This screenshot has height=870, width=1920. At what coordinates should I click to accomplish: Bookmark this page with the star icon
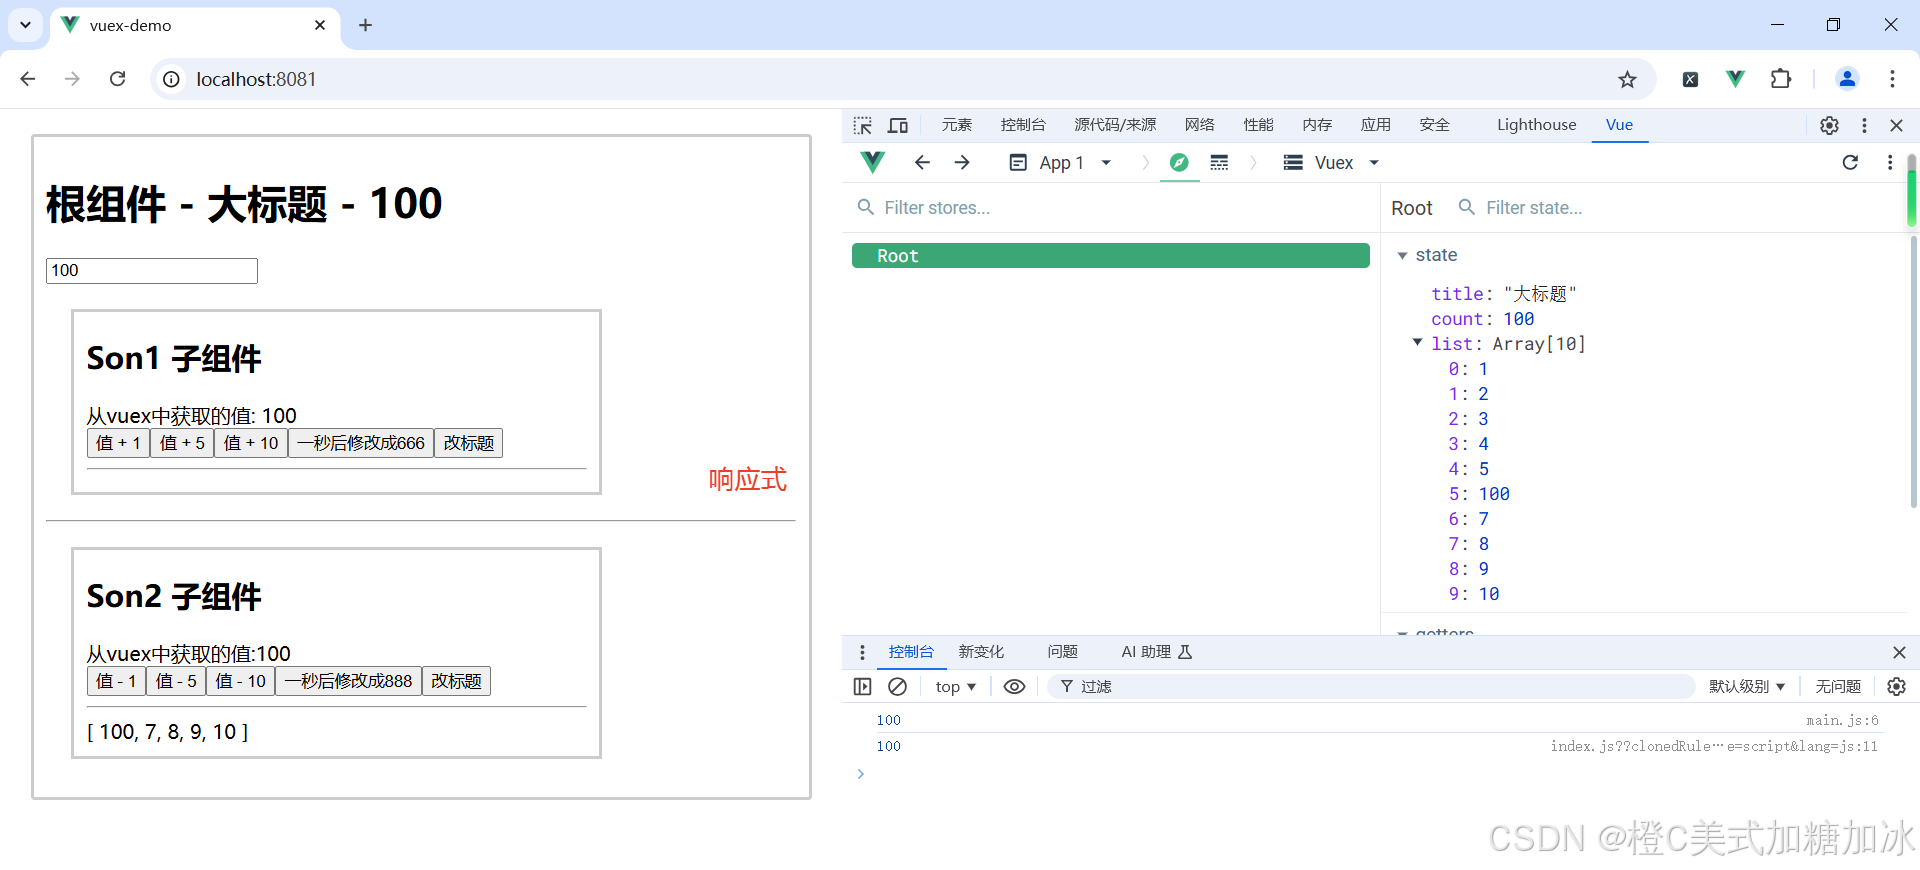pos(1627,79)
